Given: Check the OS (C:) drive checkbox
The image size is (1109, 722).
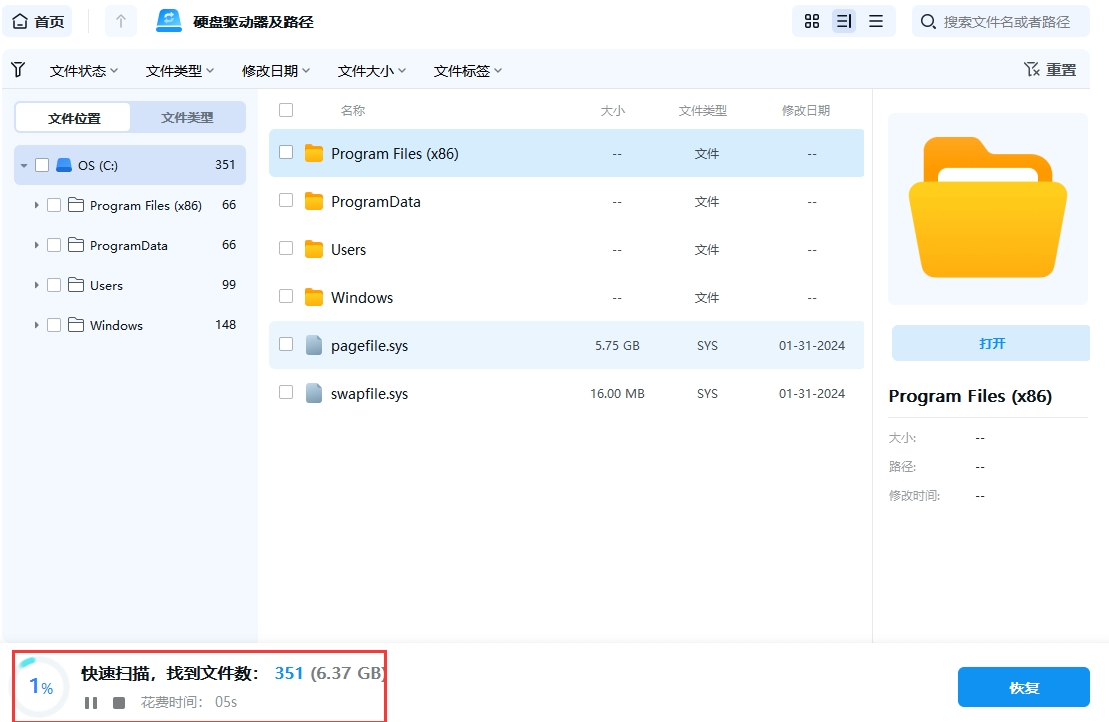Looking at the screenshot, I should (42, 164).
